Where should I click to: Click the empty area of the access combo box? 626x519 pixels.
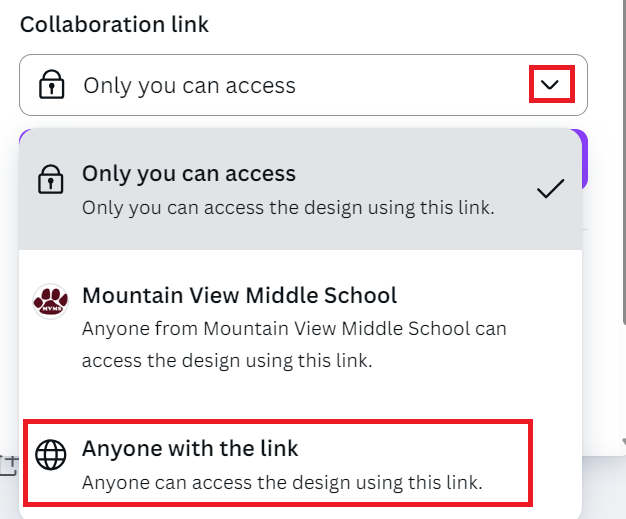click(411, 85)
